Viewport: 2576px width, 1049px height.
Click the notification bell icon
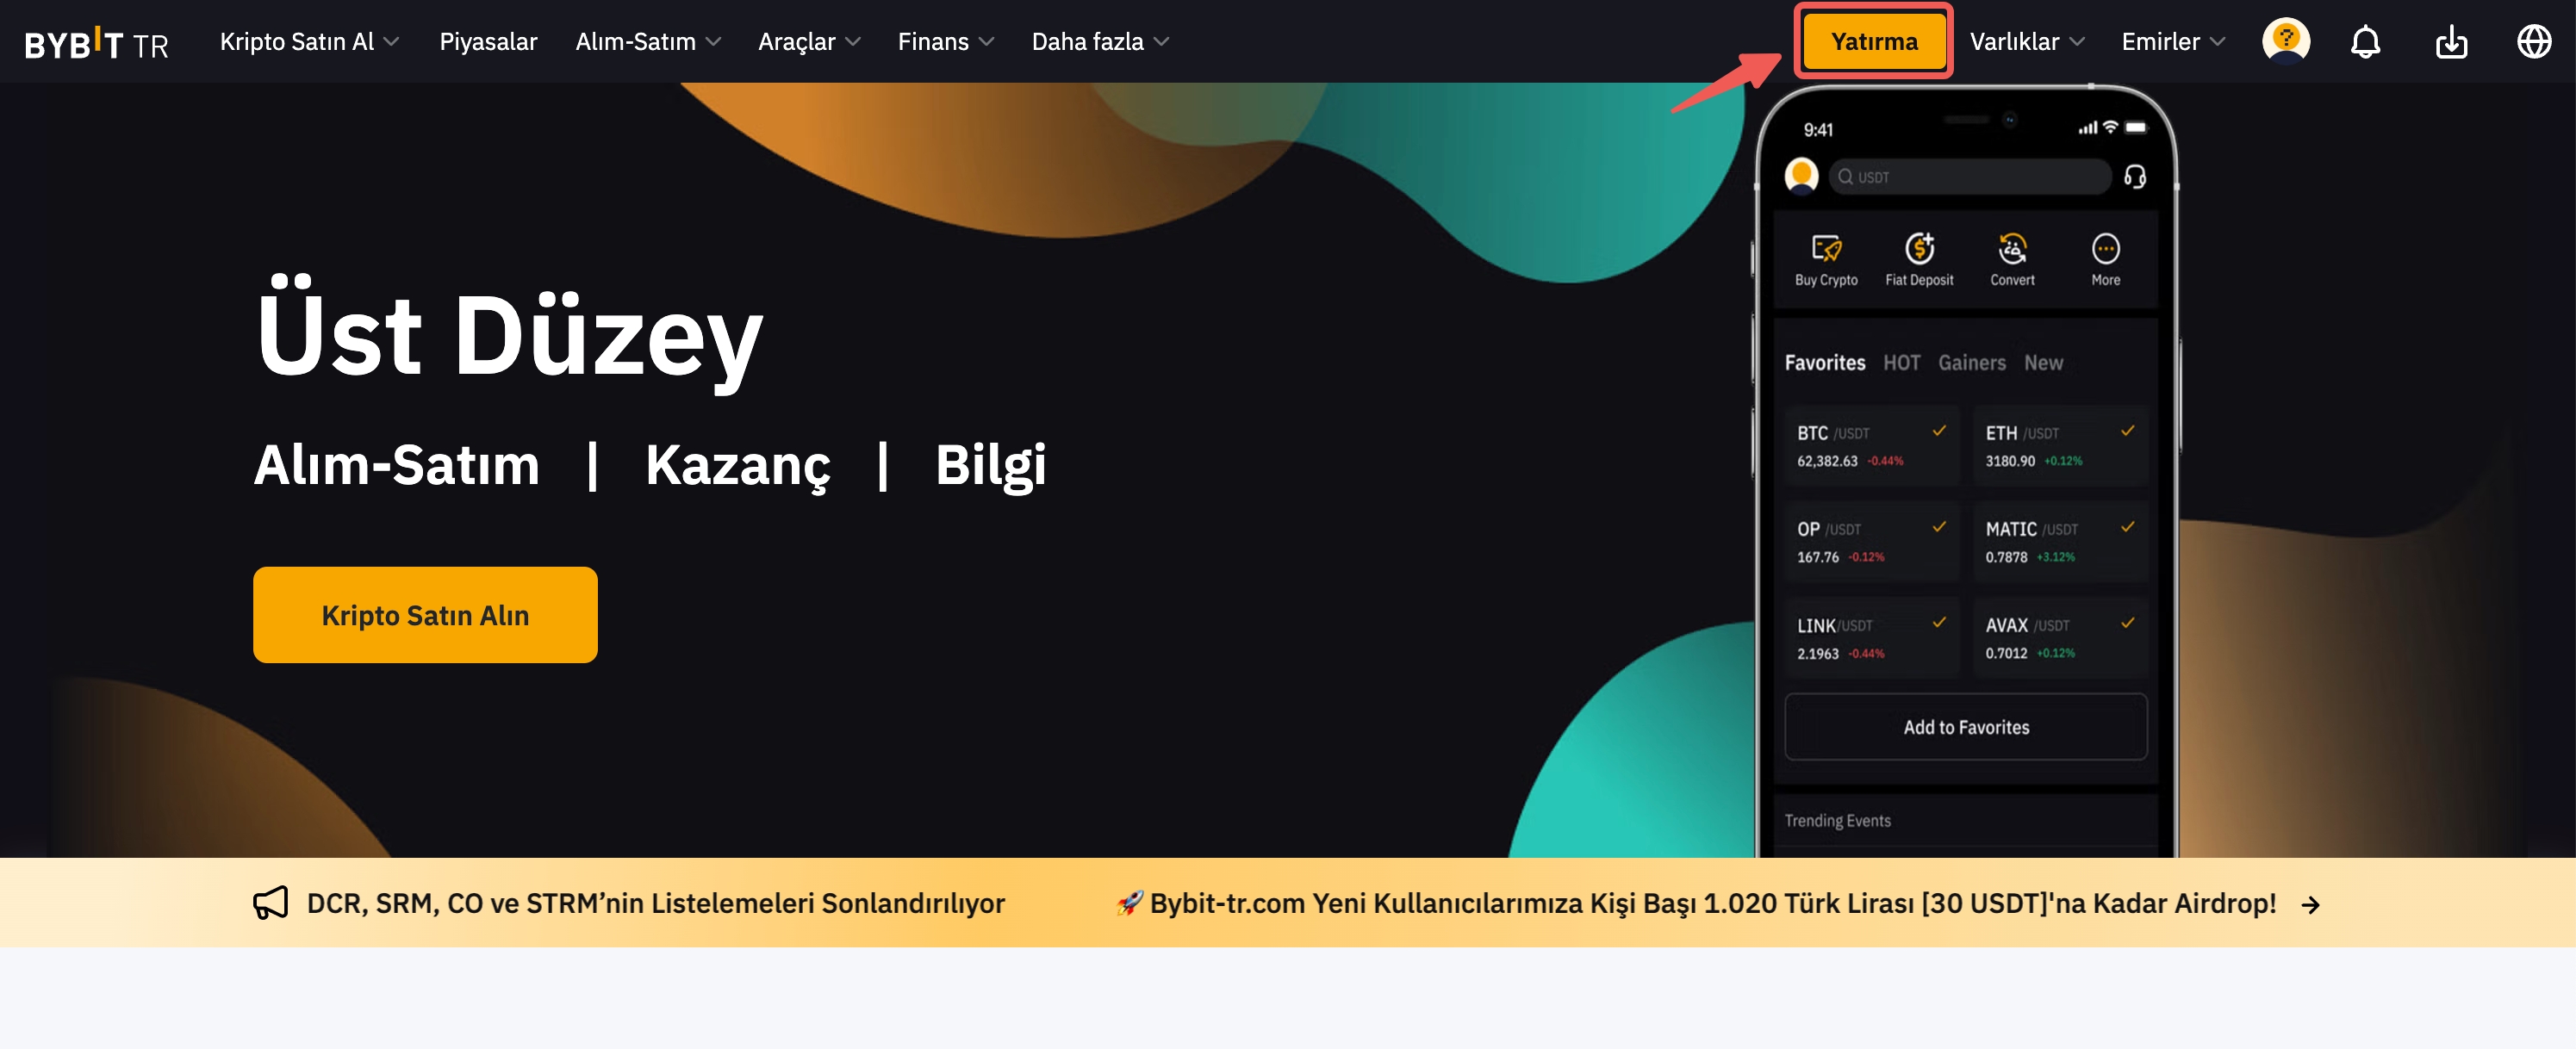pyautogui.click(x=2364, y=42)
